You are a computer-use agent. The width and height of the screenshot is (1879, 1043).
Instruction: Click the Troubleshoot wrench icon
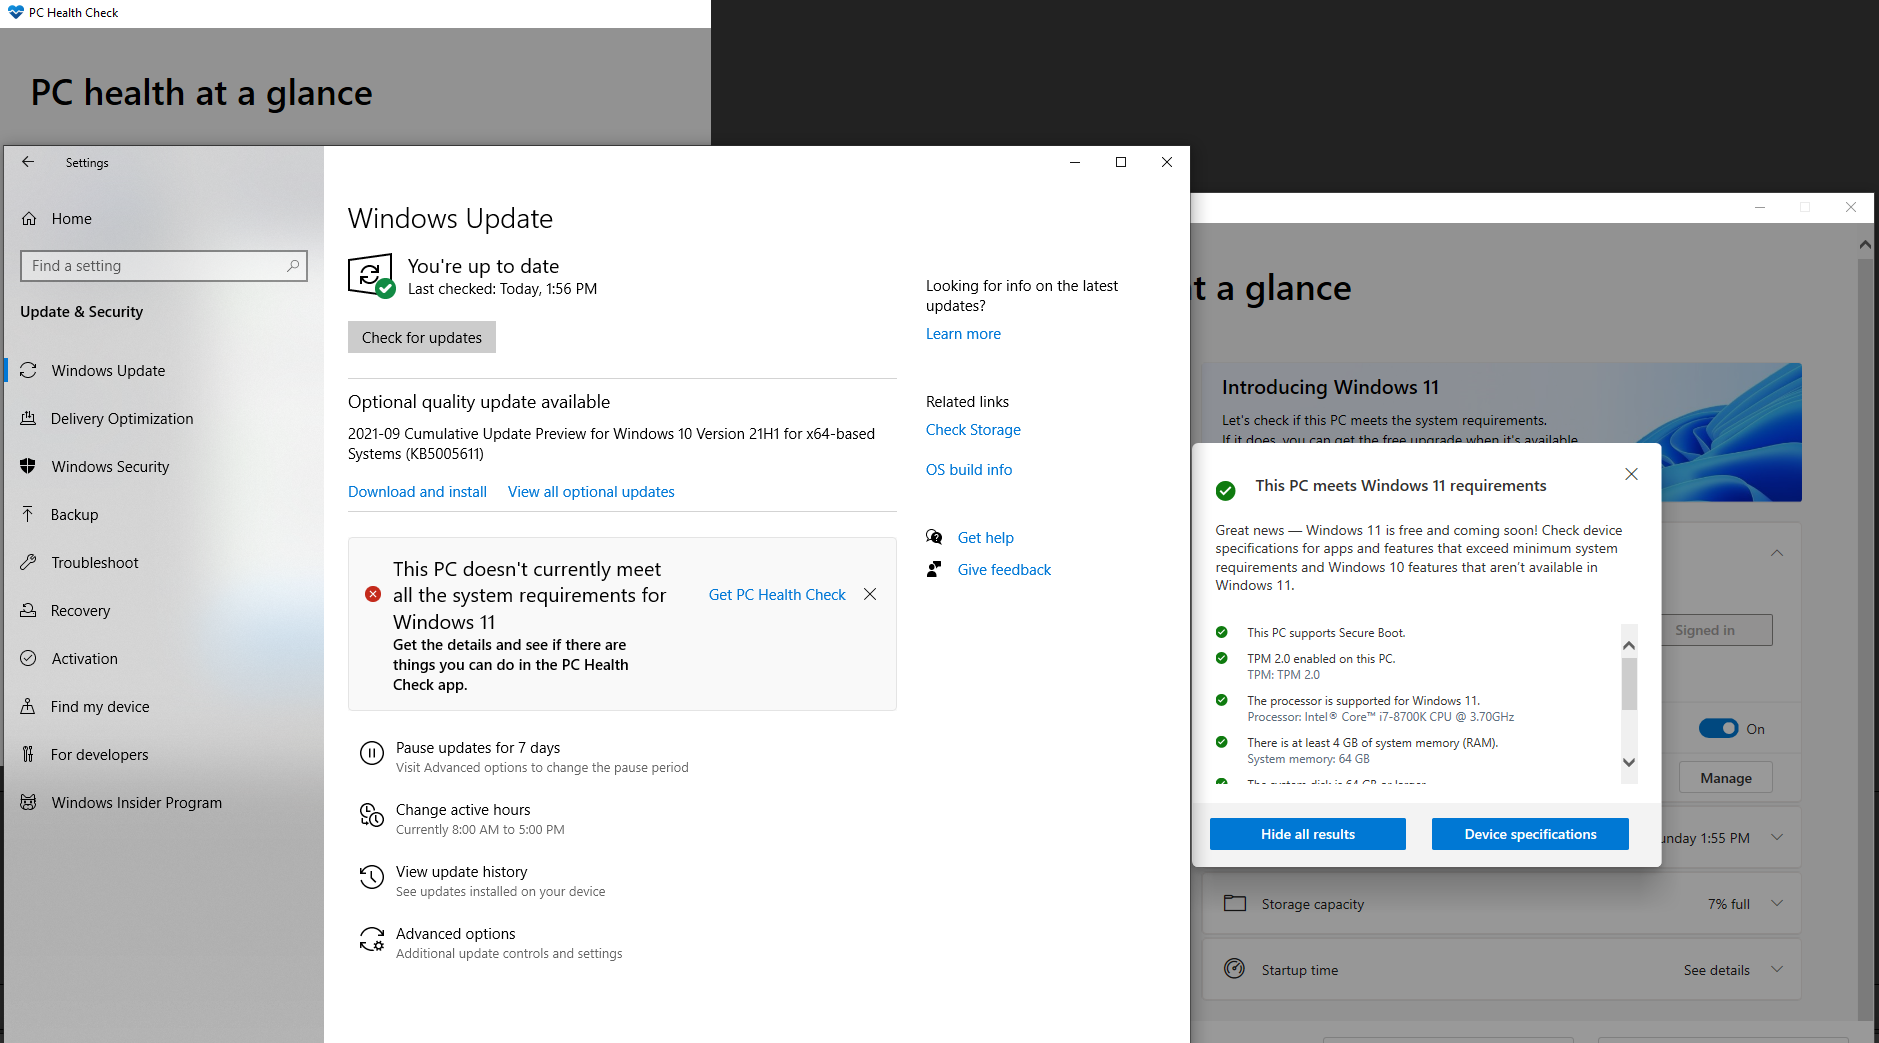28,563
